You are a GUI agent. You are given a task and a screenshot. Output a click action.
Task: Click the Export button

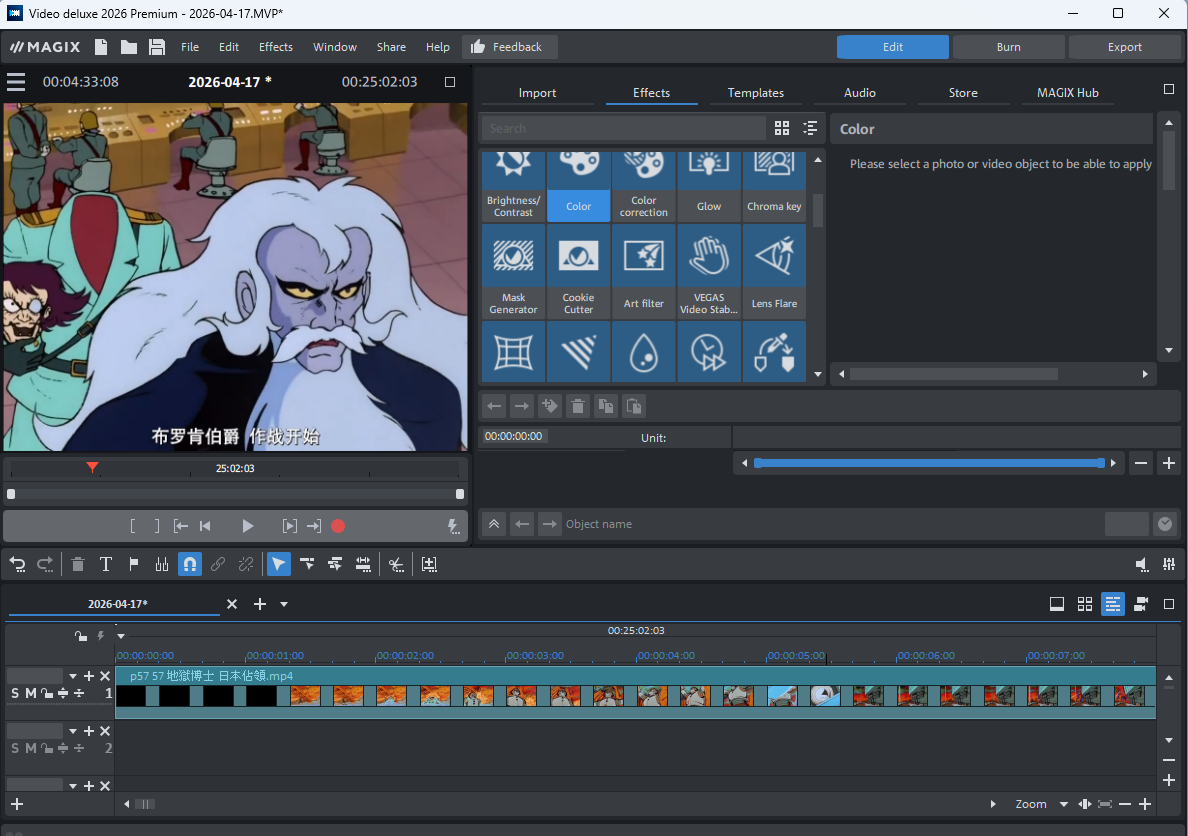[1124, 47]
